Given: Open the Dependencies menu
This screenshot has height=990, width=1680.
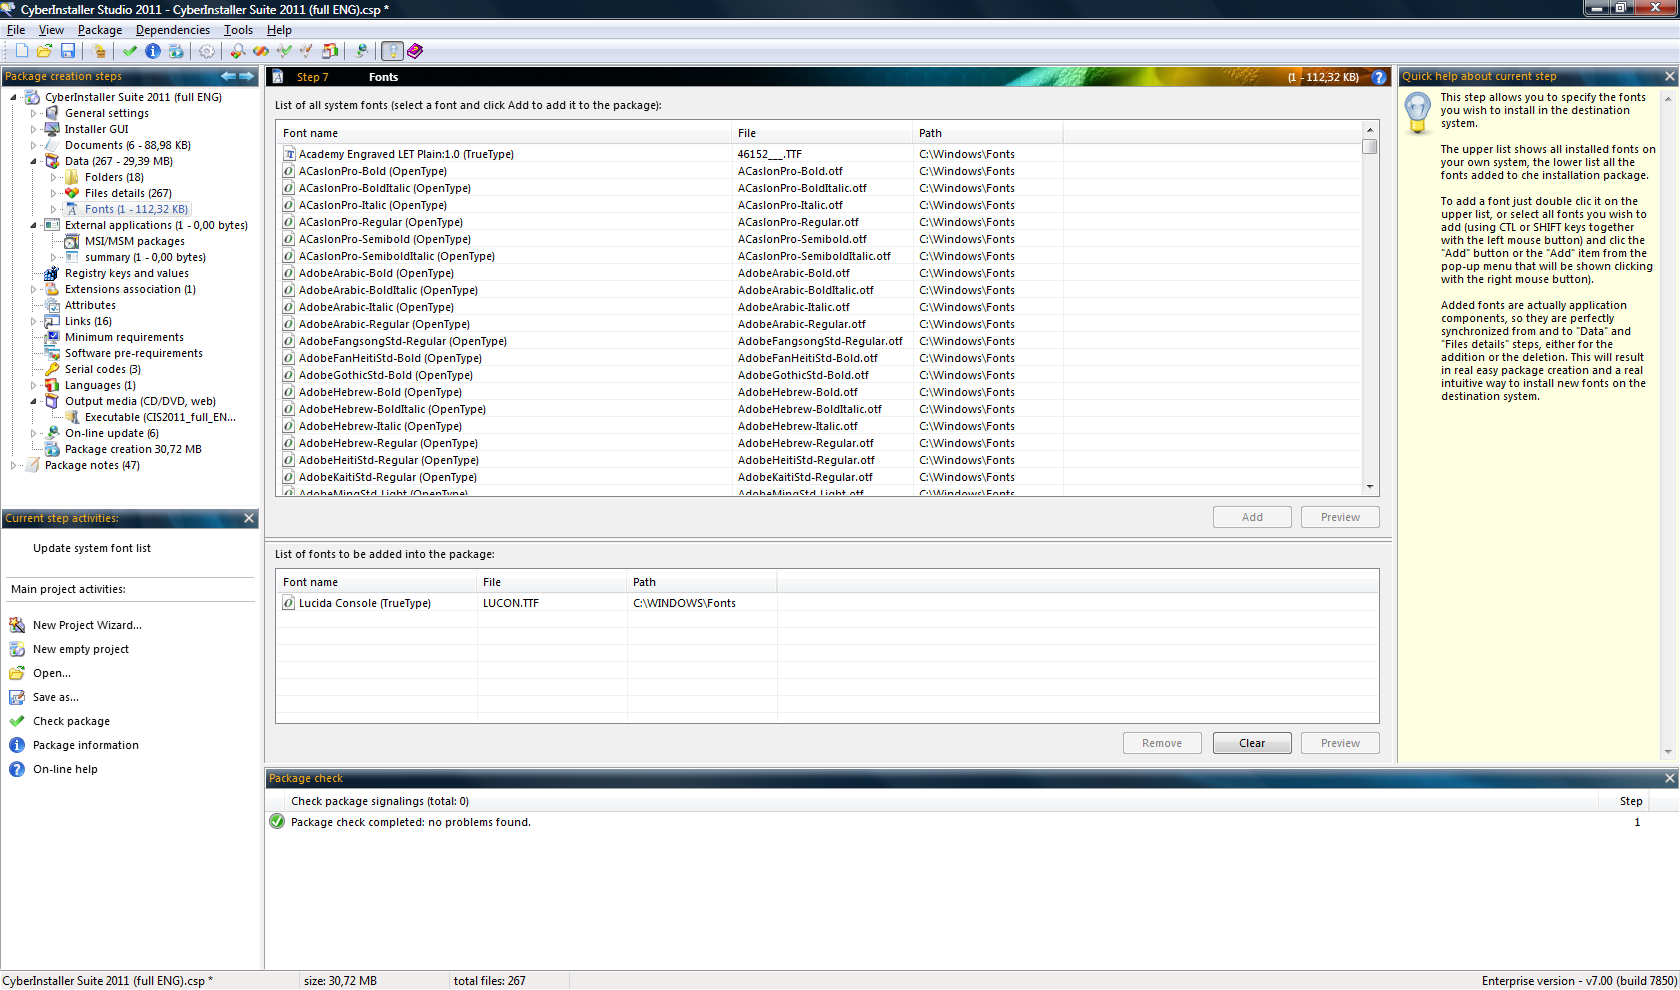Looking at the screenshot, I should (173, 30).
